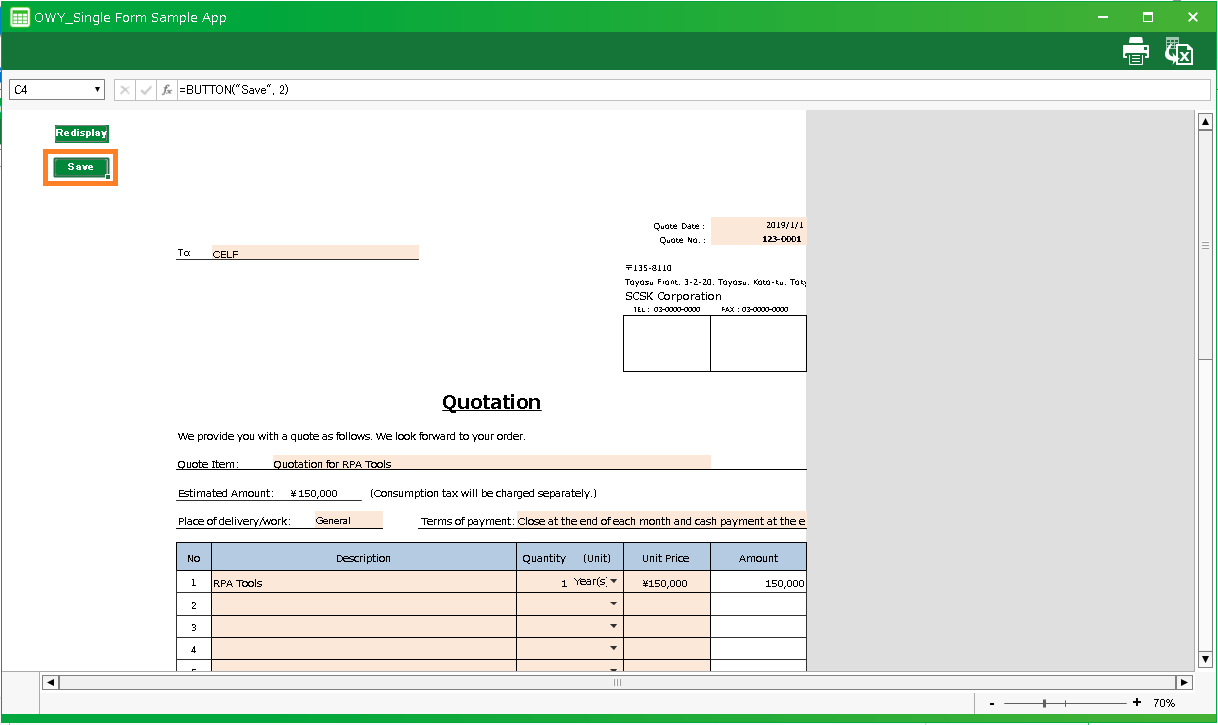The width and height of the screenshot is (1218, 725).
Task: Click the horizontal scrollbar right arrow
Action: [x=1184, y=682]
